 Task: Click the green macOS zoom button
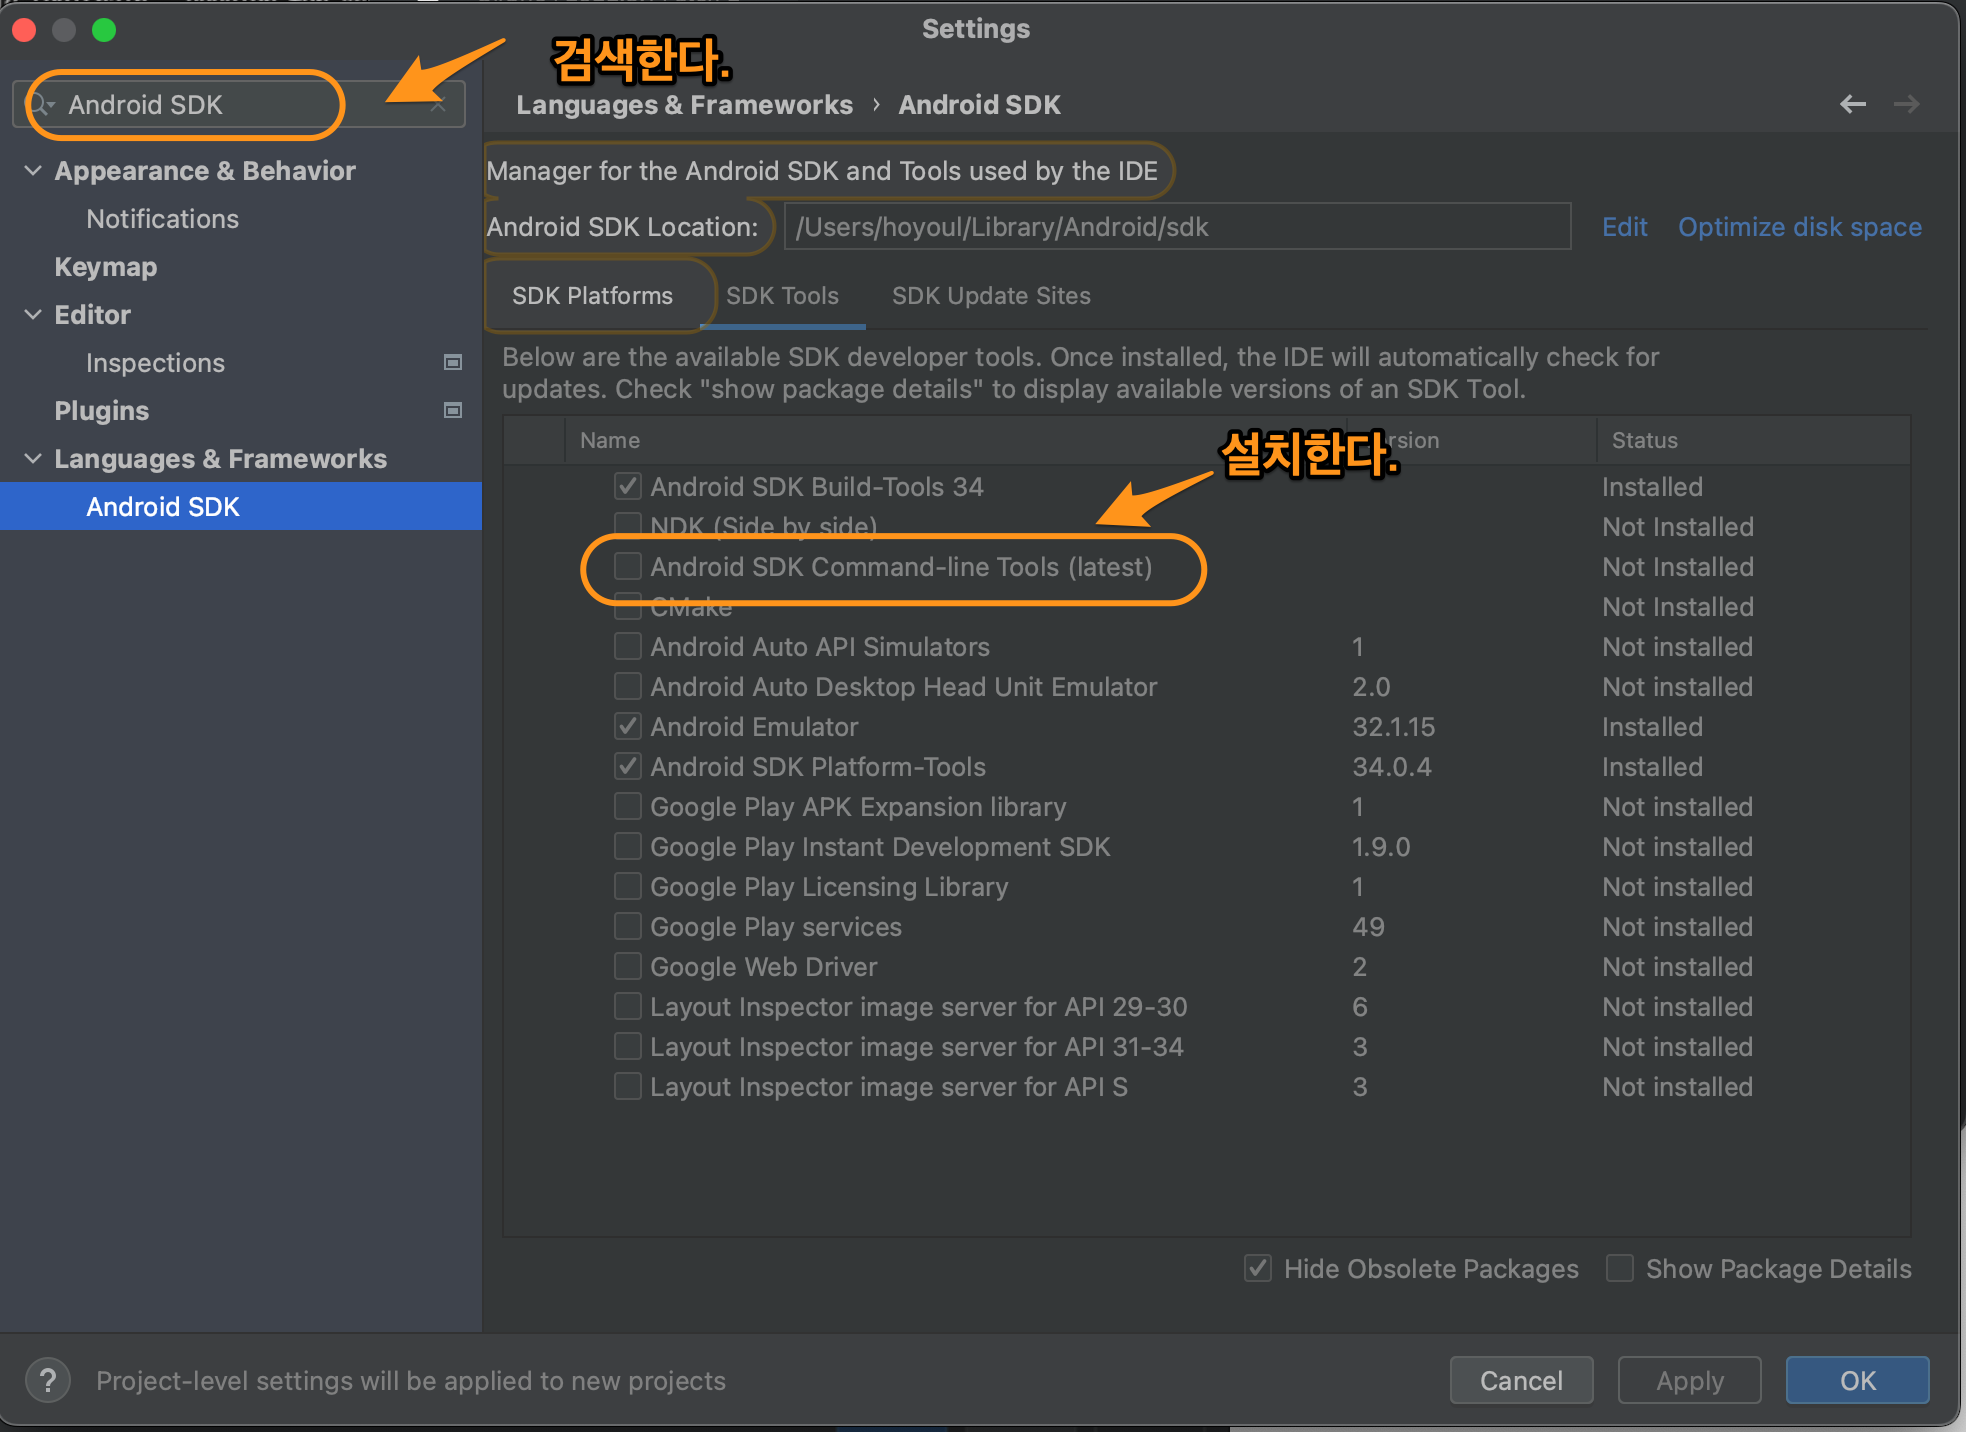click(104, 30)
